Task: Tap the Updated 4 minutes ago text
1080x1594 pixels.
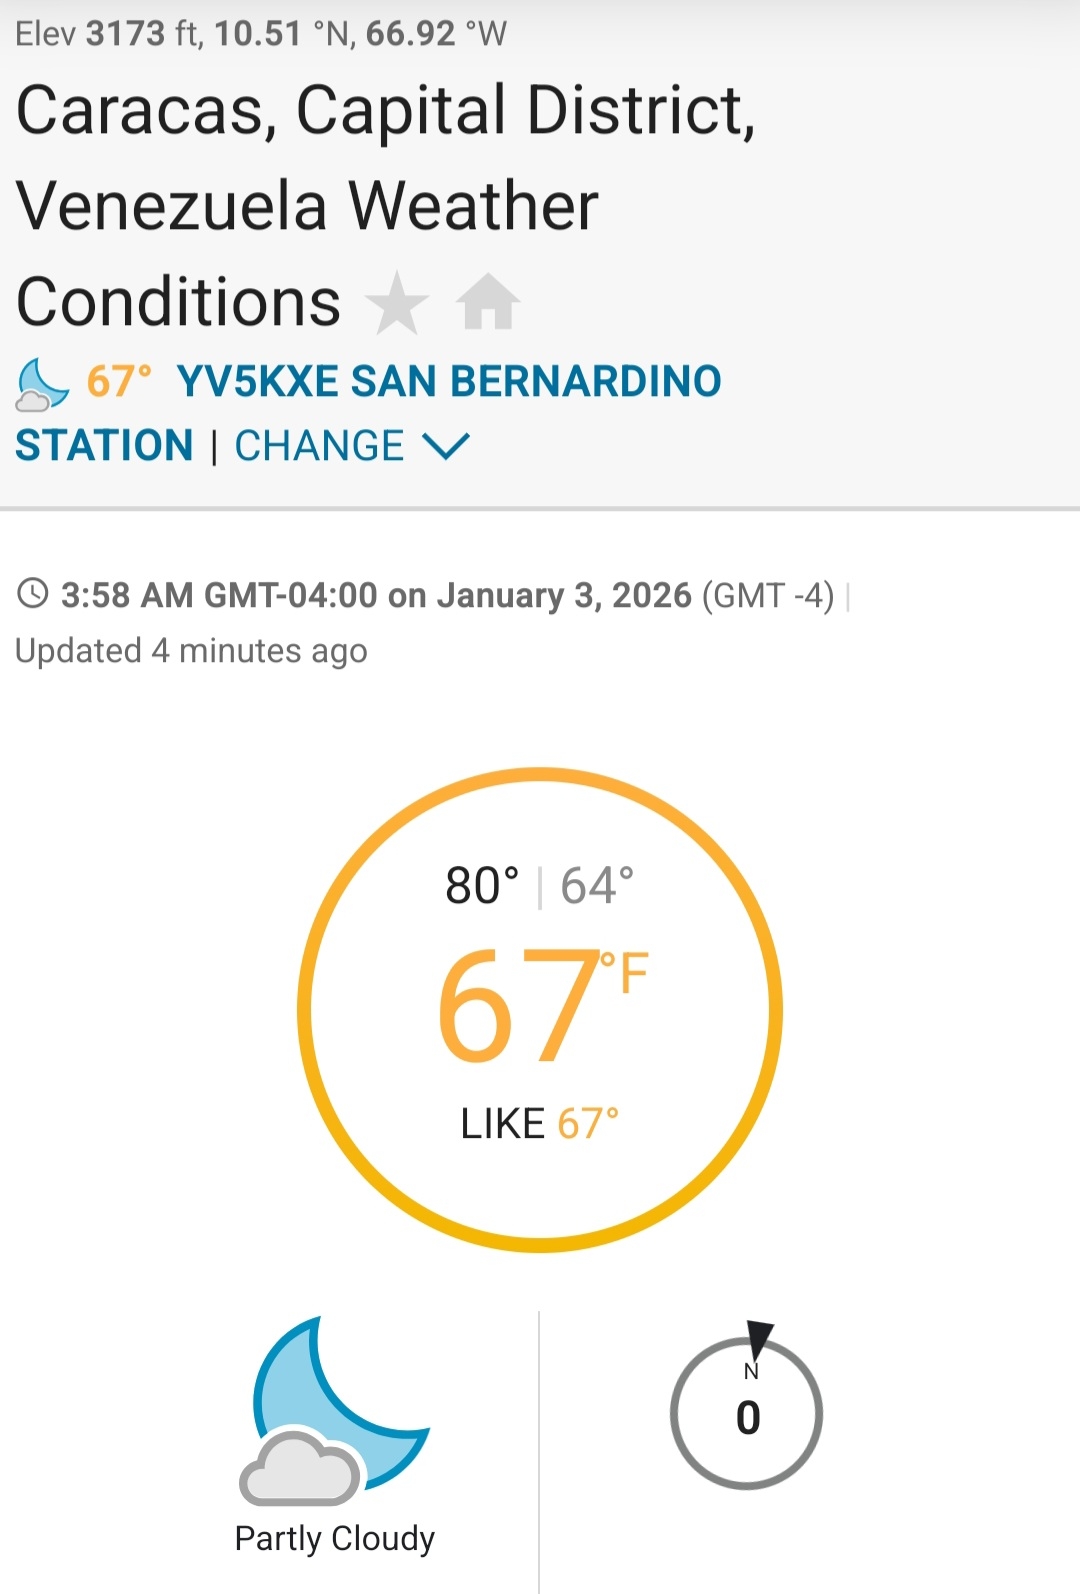Action: click(192, 651)
